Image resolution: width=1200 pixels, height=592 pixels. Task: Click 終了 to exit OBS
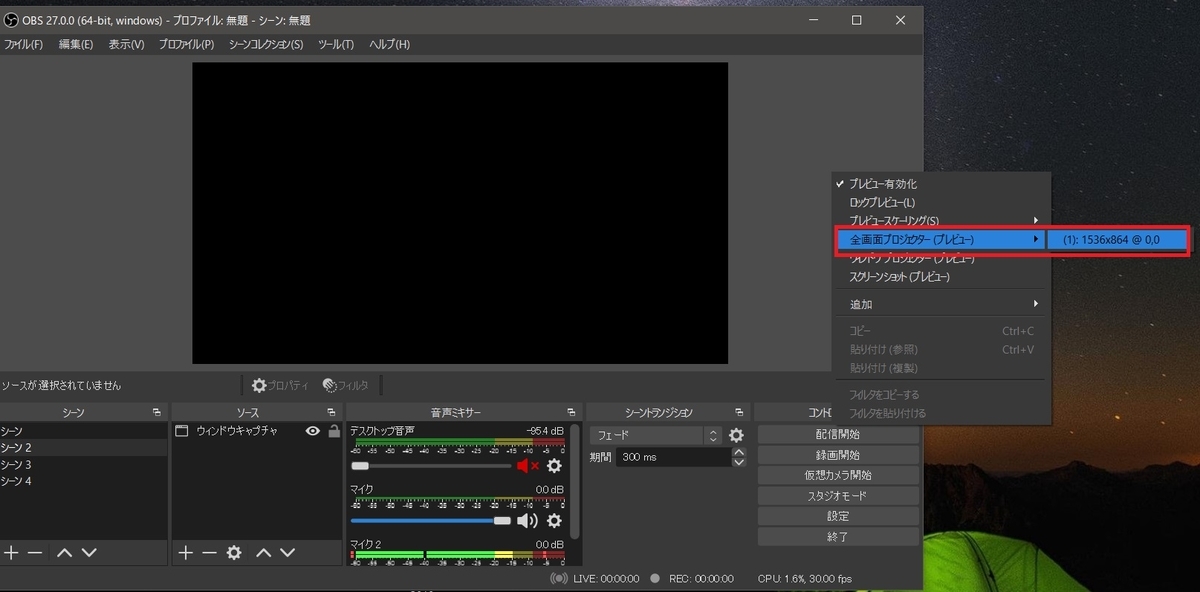pos(838,537)
